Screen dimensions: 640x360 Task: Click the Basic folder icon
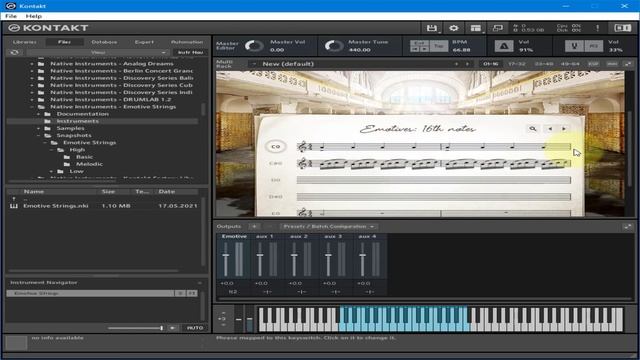click(x=67, y=157)
